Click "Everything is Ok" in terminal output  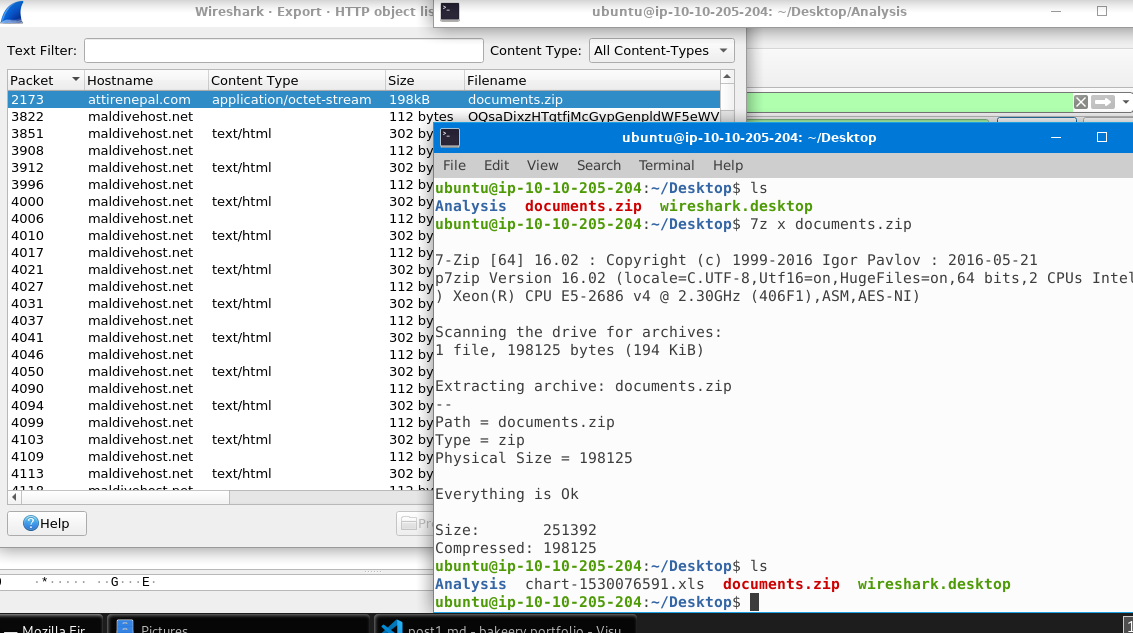point(507,494)
